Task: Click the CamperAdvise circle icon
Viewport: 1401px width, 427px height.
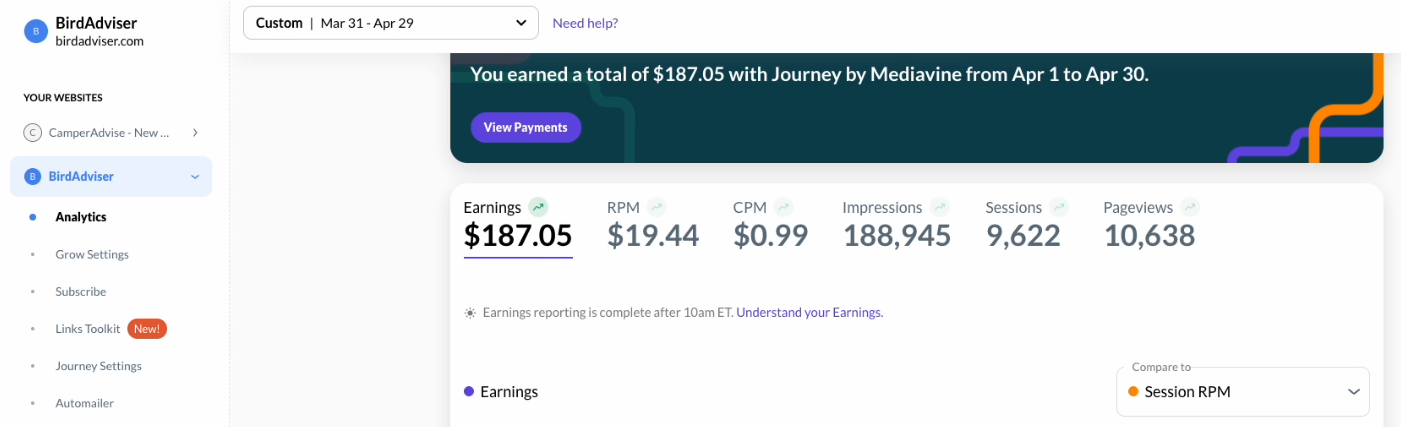Action: click(32, 132)
